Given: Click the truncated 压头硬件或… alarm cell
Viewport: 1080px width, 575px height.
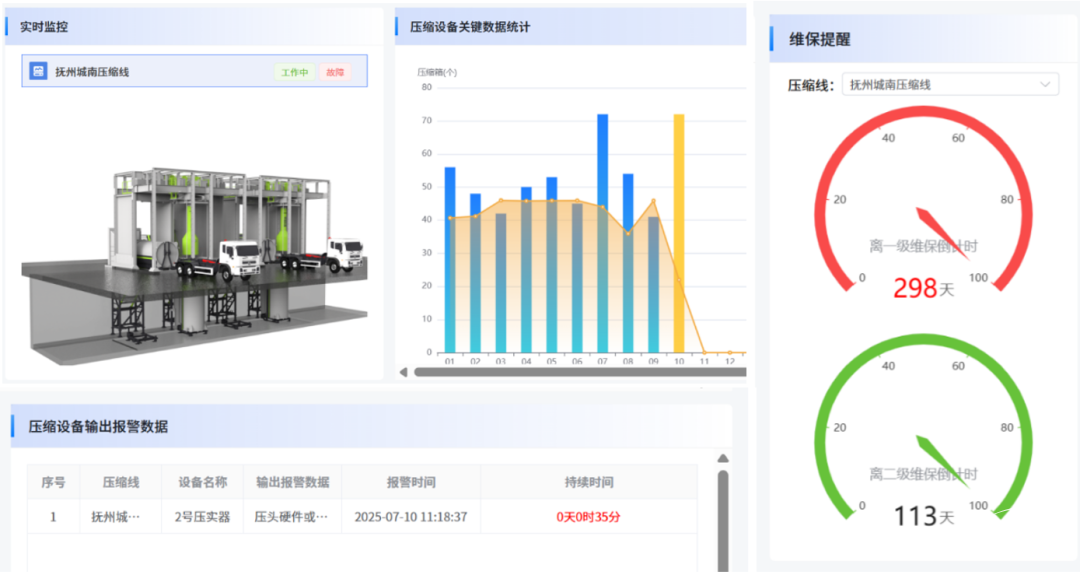Looking at the screenshot, I should 291,518.
